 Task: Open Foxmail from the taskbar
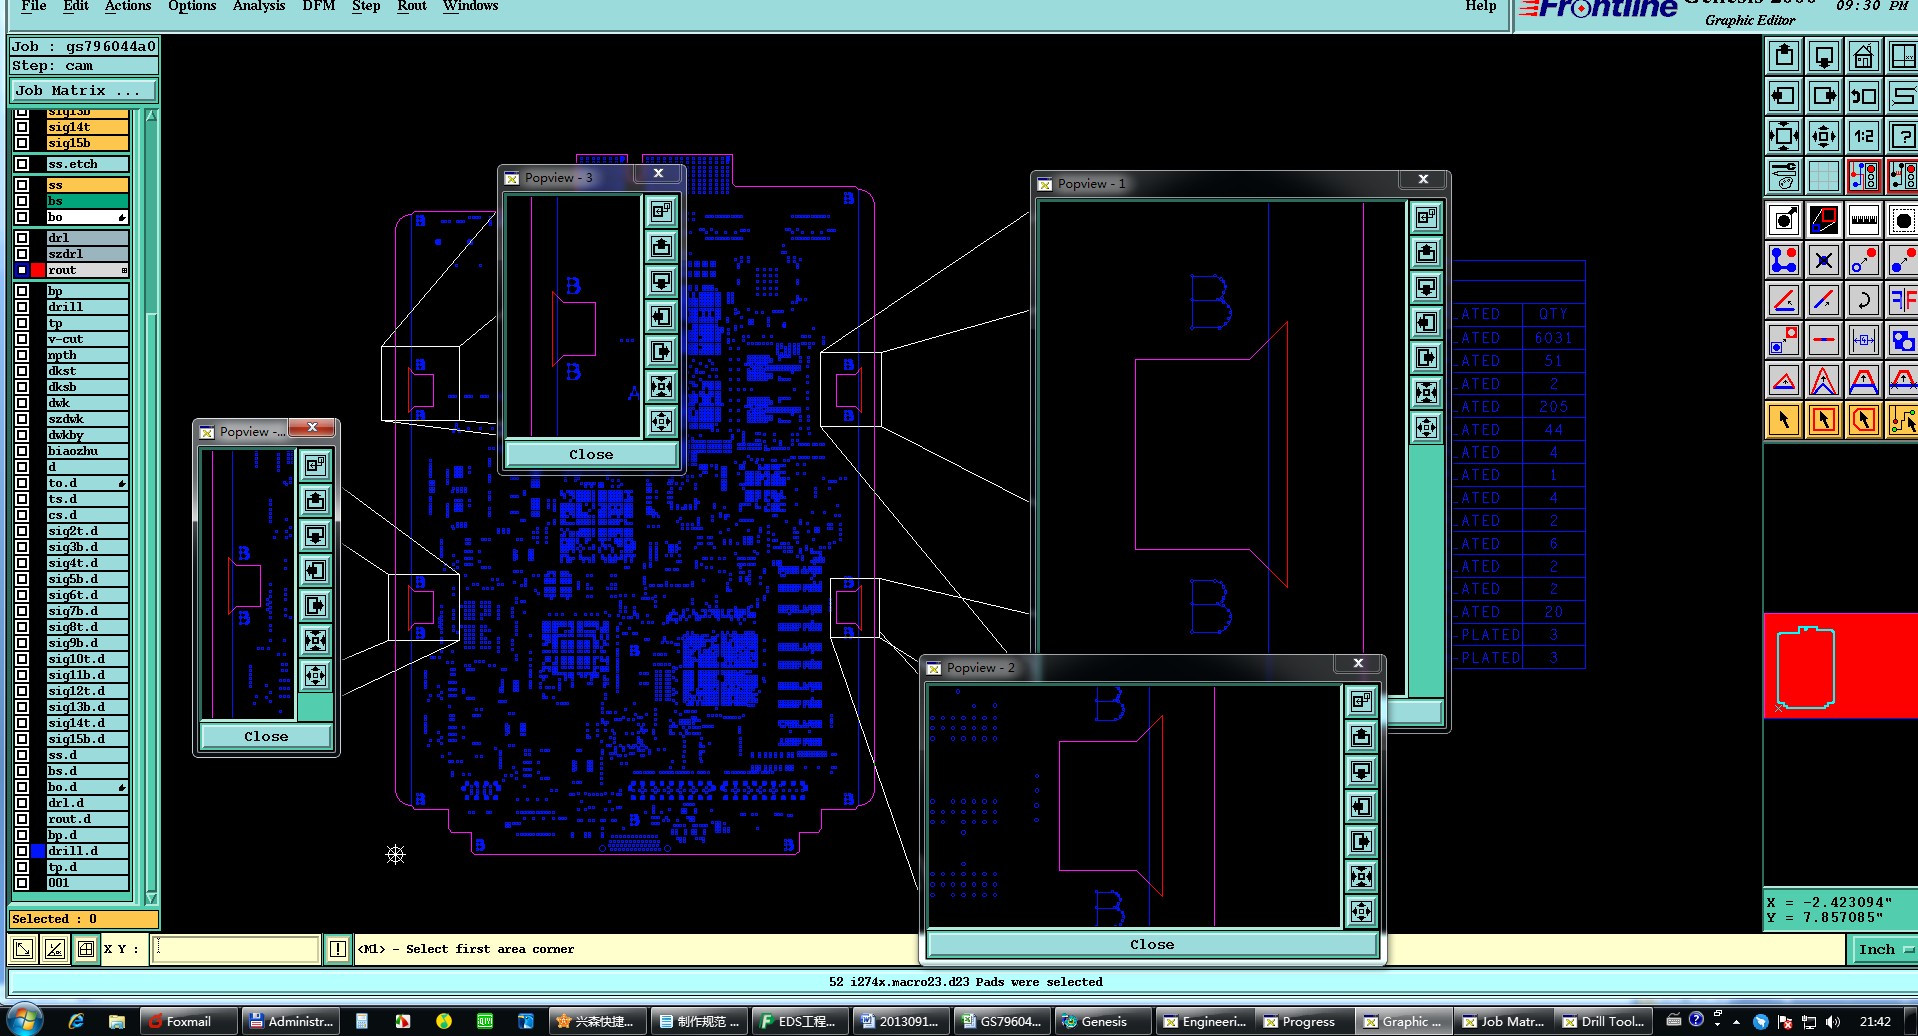tap(188, 1021)
